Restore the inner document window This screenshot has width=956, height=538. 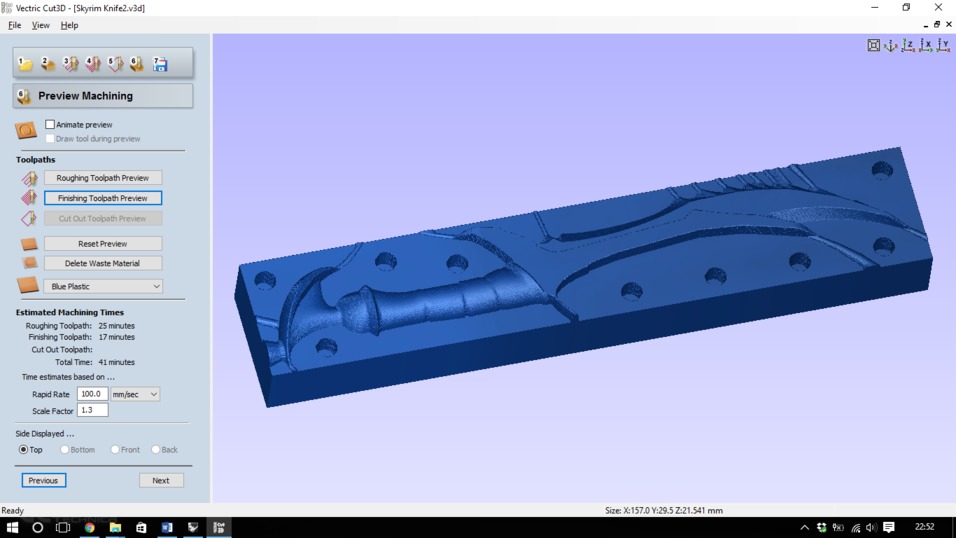937,25
